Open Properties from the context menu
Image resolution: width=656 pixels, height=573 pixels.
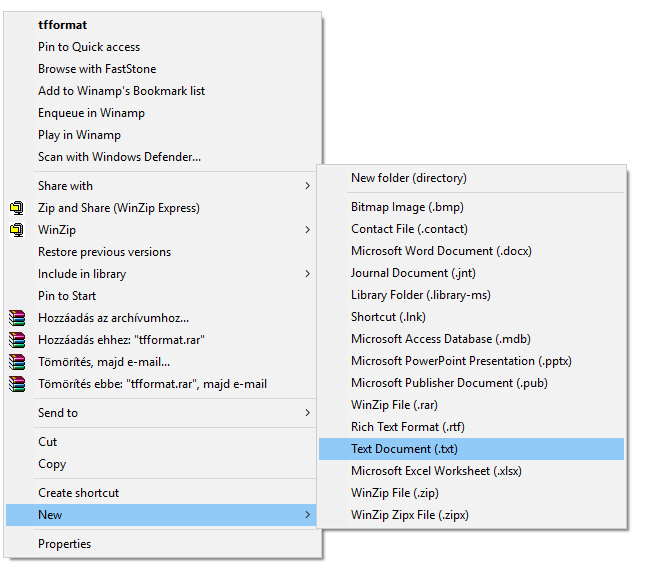[x=64, y=544]
